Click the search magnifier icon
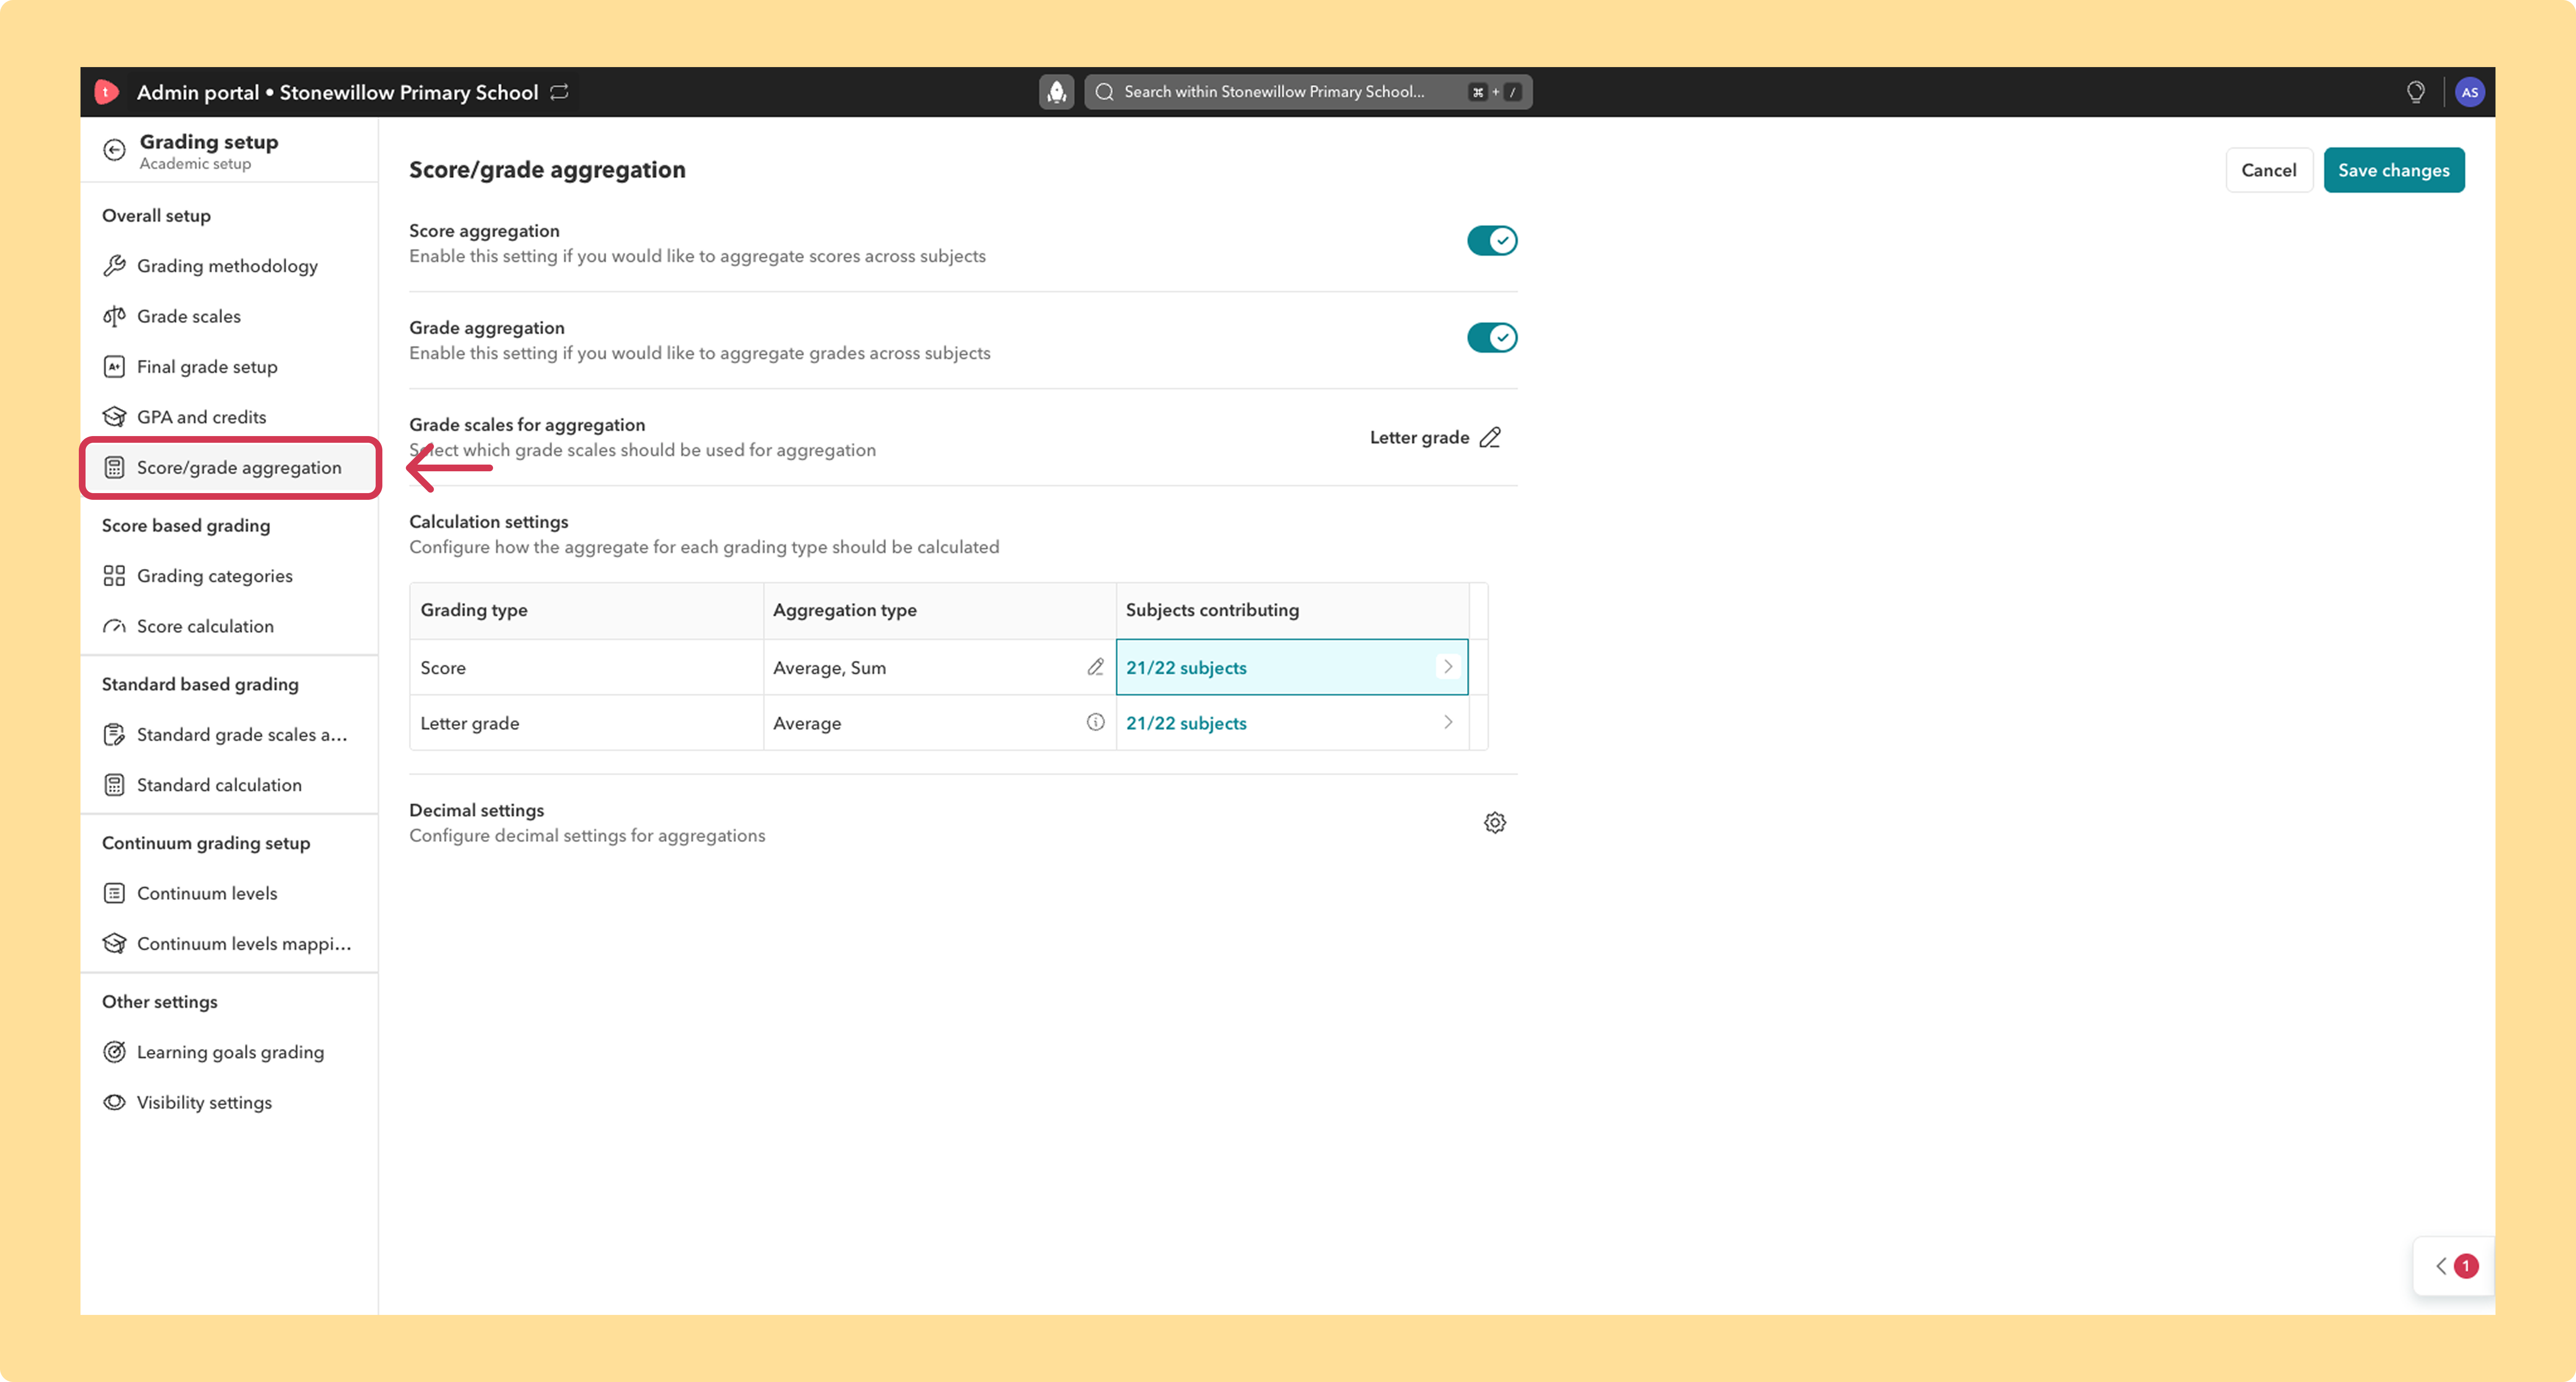This screenshot has width=2576, height=1382. click(1105, 92)
